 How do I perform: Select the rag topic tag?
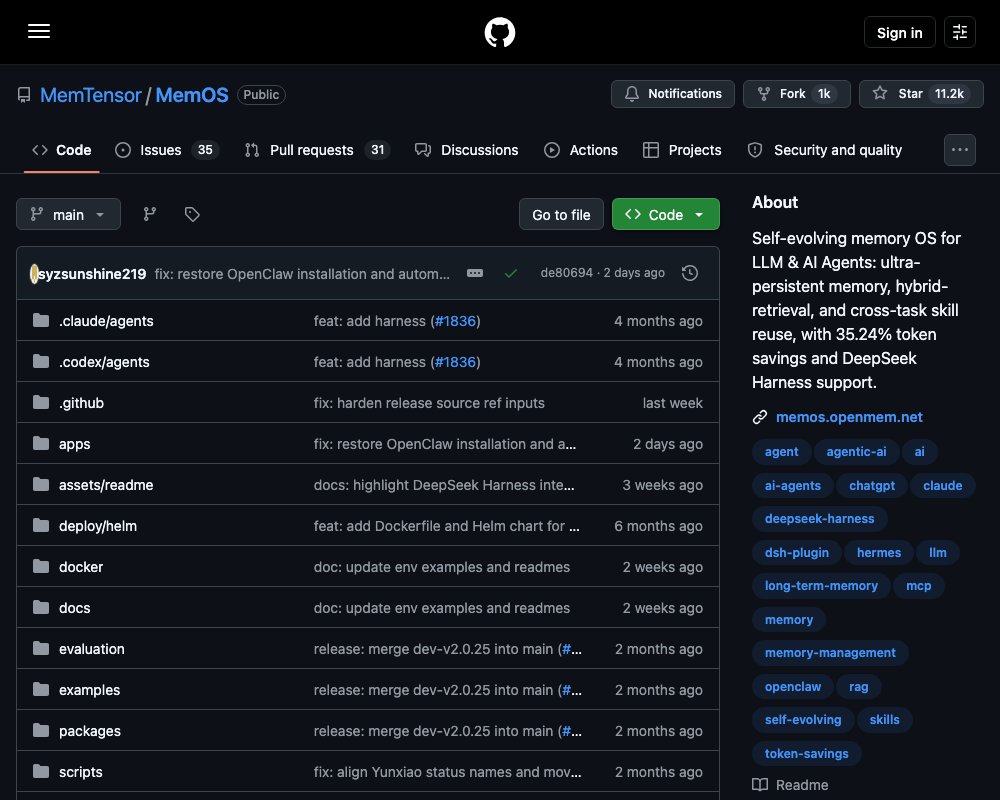858,686
